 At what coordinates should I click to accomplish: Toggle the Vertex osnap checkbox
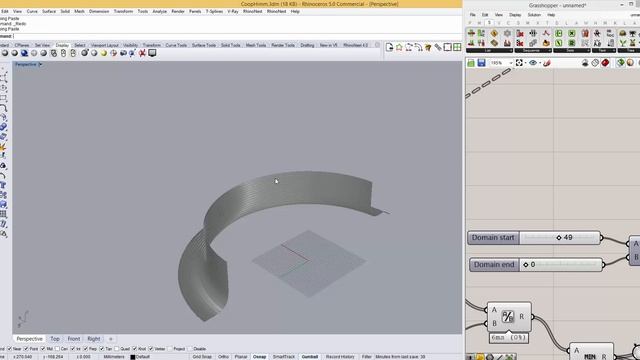tap(151, 349)
